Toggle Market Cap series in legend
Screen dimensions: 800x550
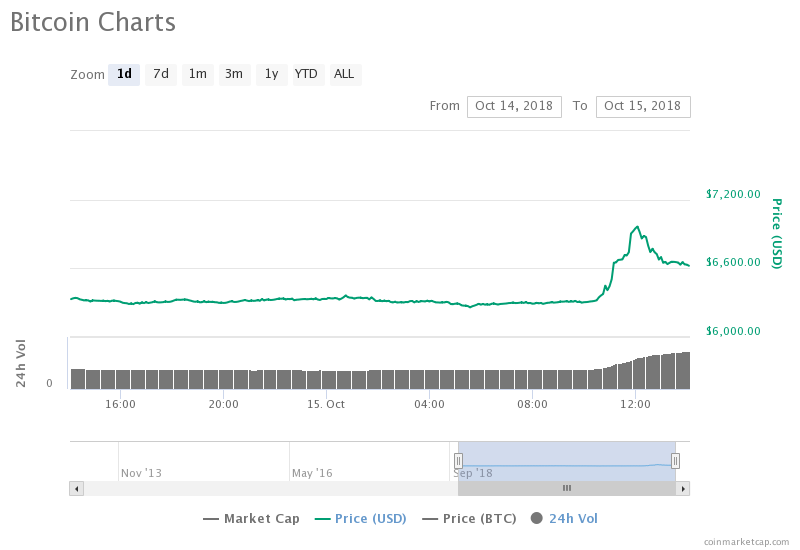251,519
